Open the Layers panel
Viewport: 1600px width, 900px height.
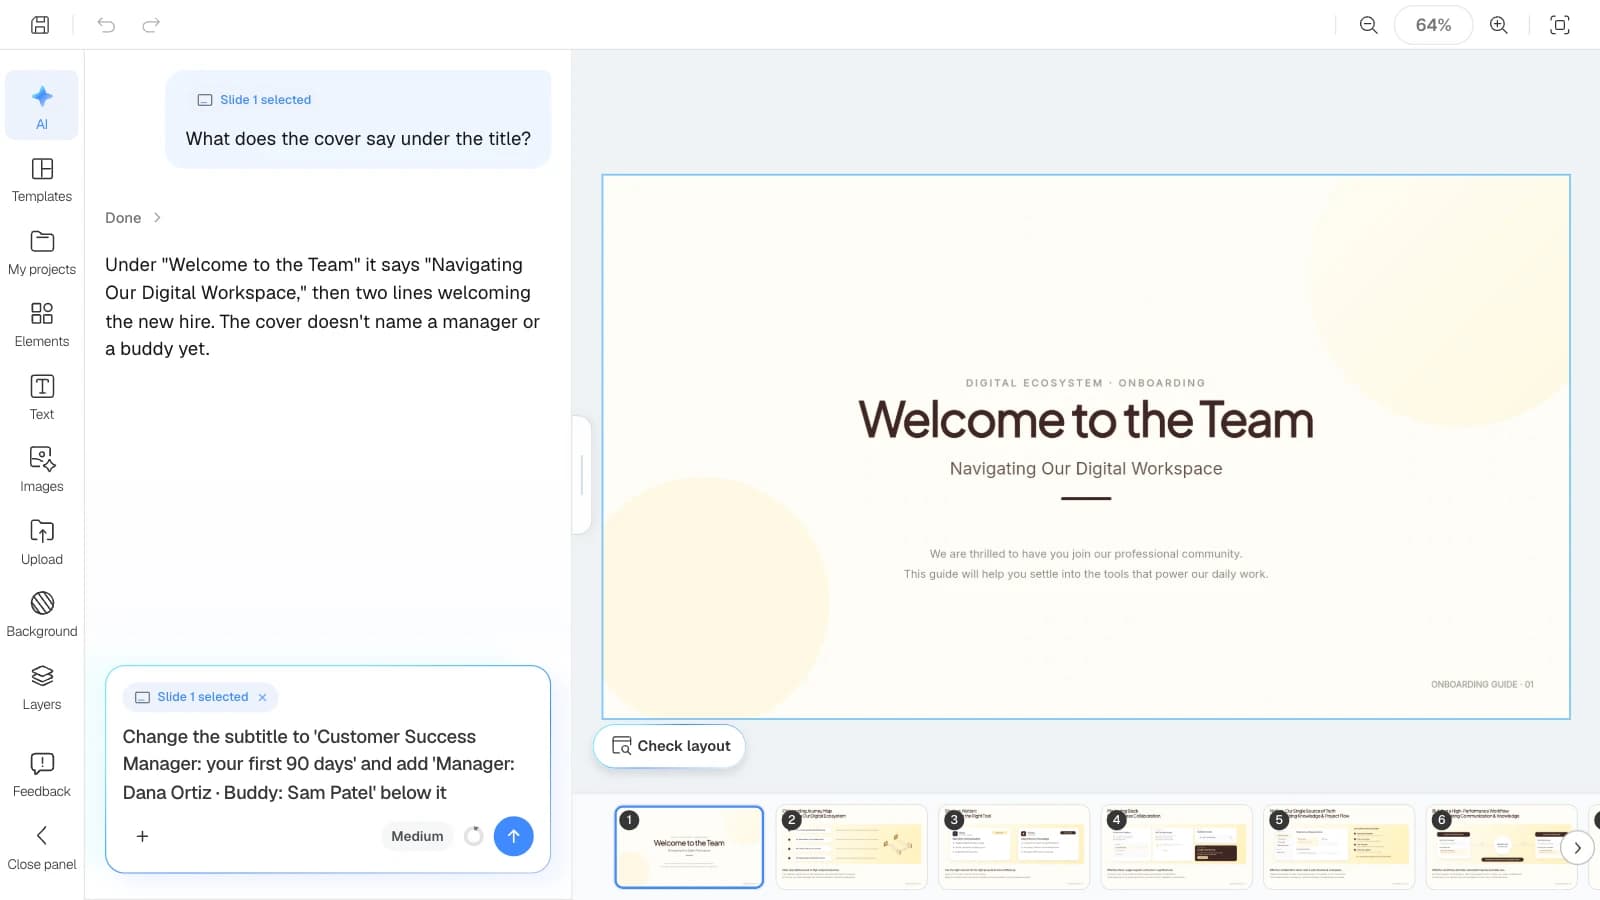point(42,687)
